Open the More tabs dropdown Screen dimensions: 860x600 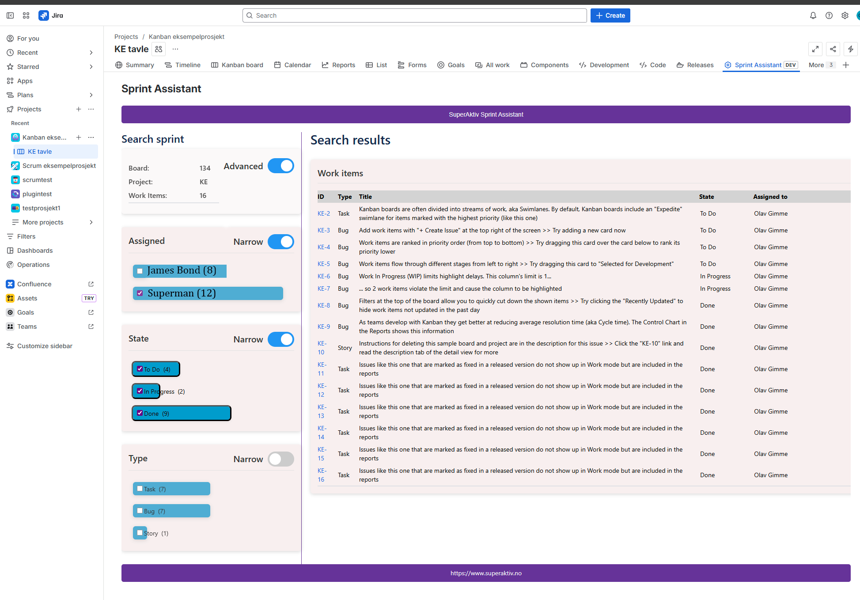tap(821, 65)
